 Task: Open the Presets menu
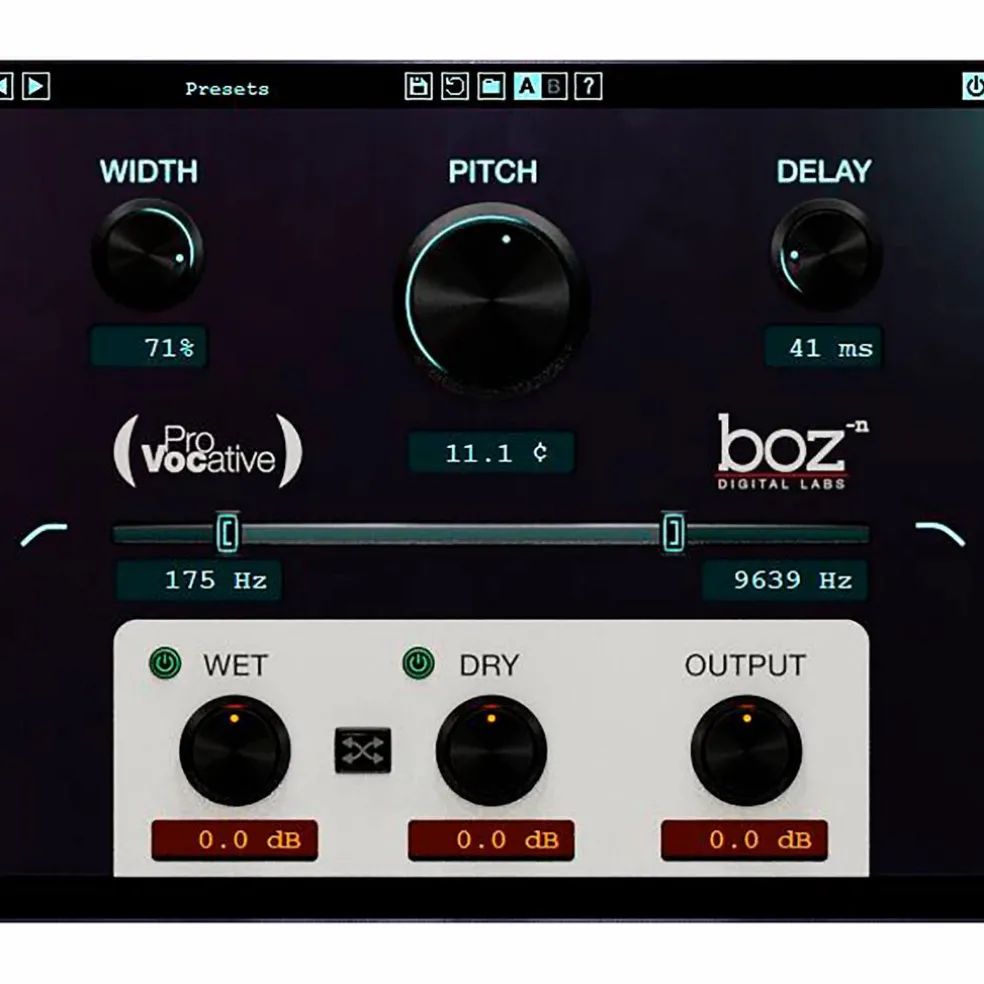[227, 89]
